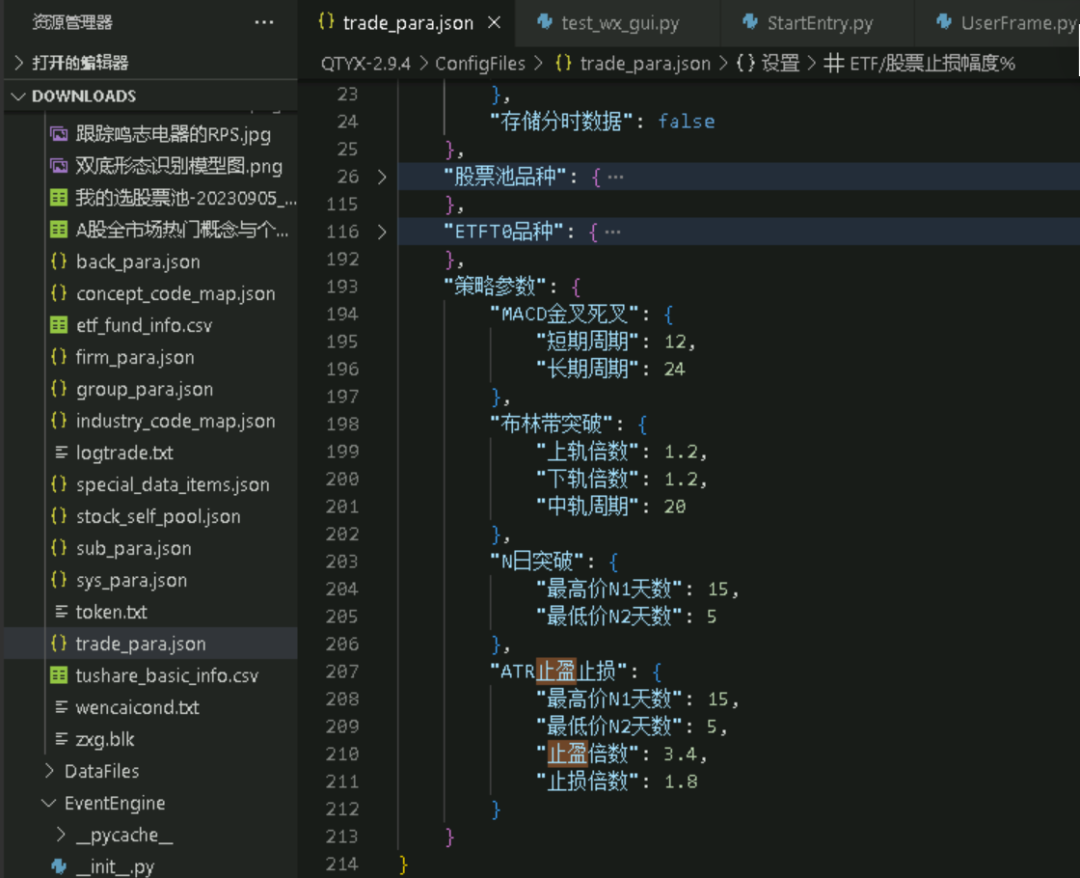Open token.txt file

tap(112, 612)
